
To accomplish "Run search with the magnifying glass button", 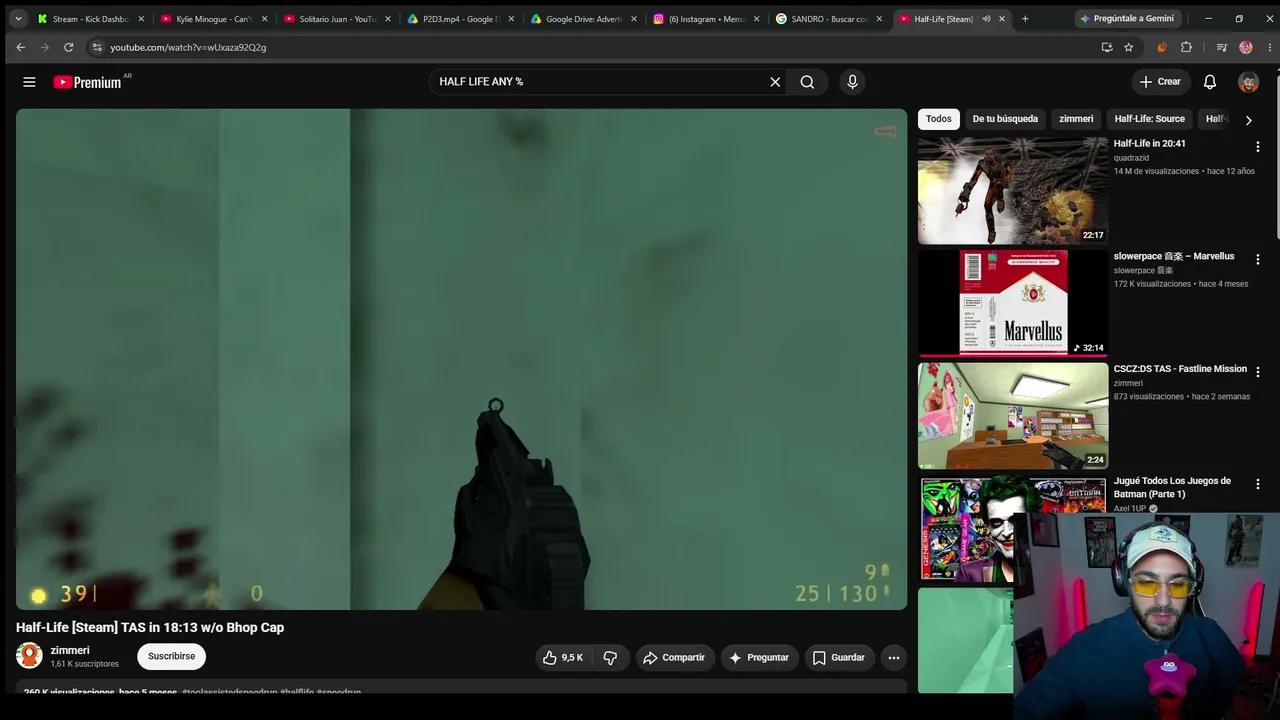I will pos(807,82).
